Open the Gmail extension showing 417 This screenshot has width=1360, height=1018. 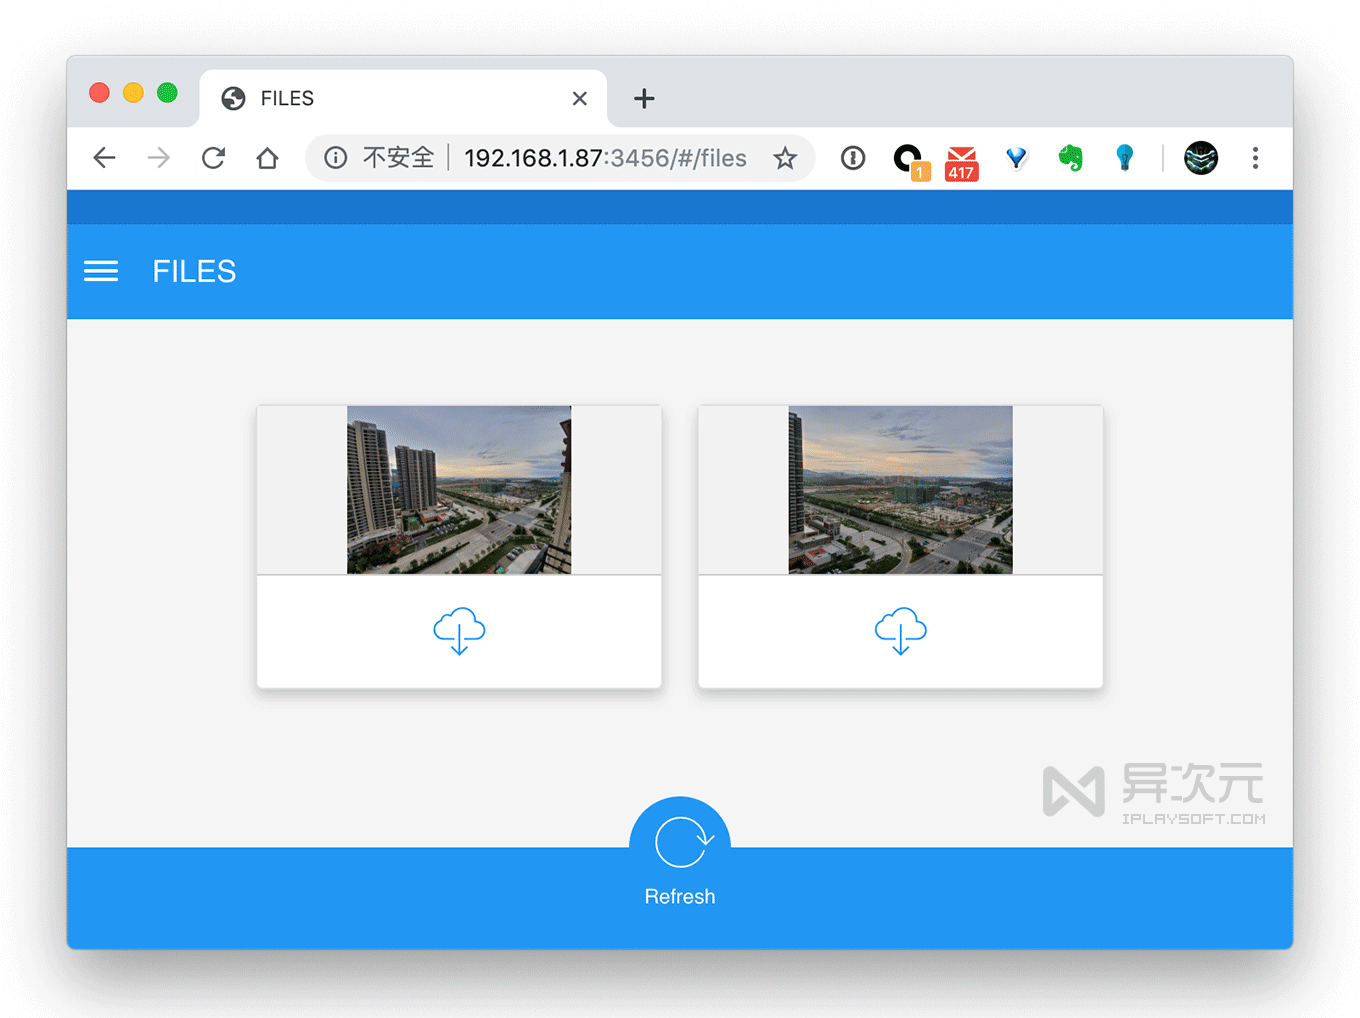[x=961, y=161]
